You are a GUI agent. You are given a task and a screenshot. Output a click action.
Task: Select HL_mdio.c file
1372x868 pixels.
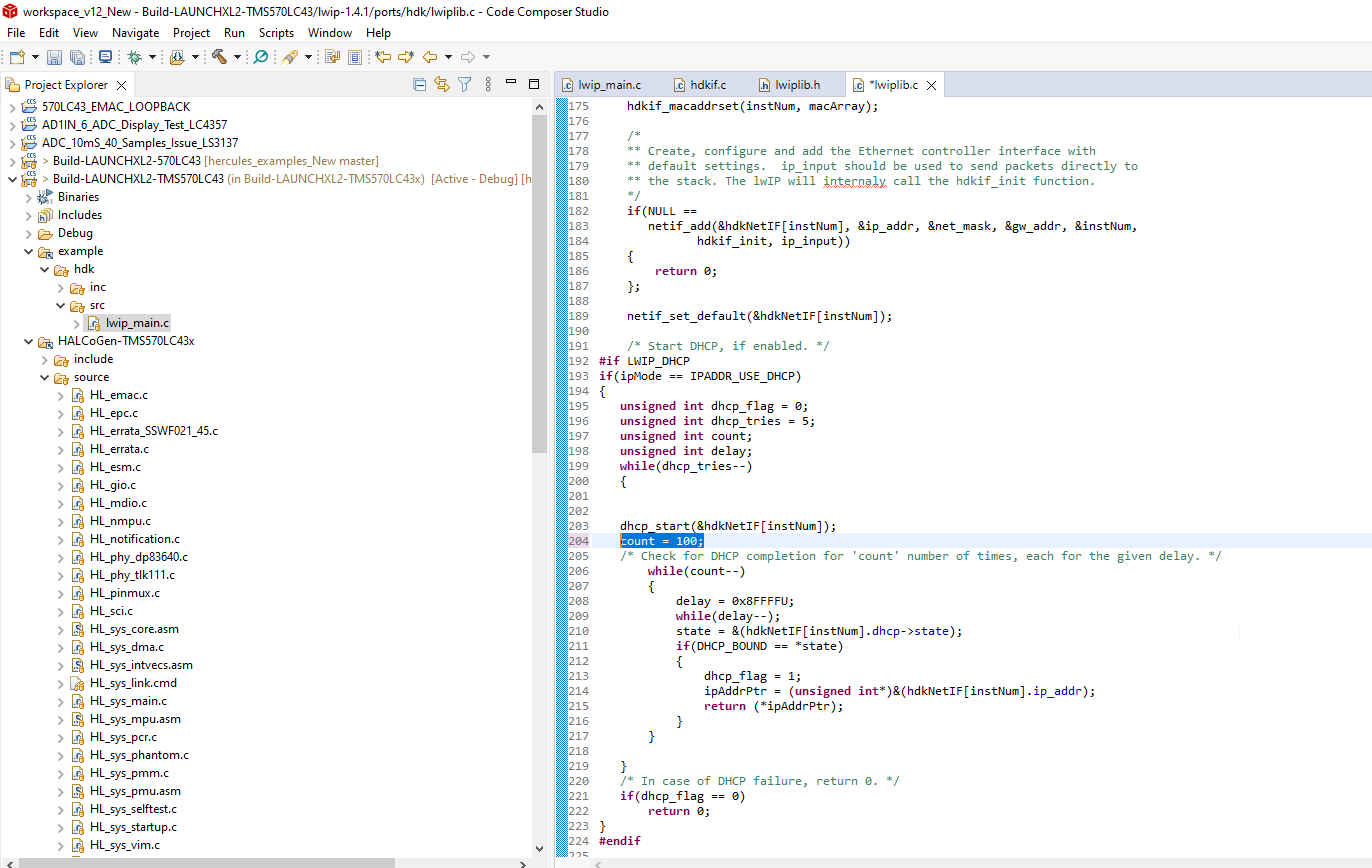coord(118,503)
